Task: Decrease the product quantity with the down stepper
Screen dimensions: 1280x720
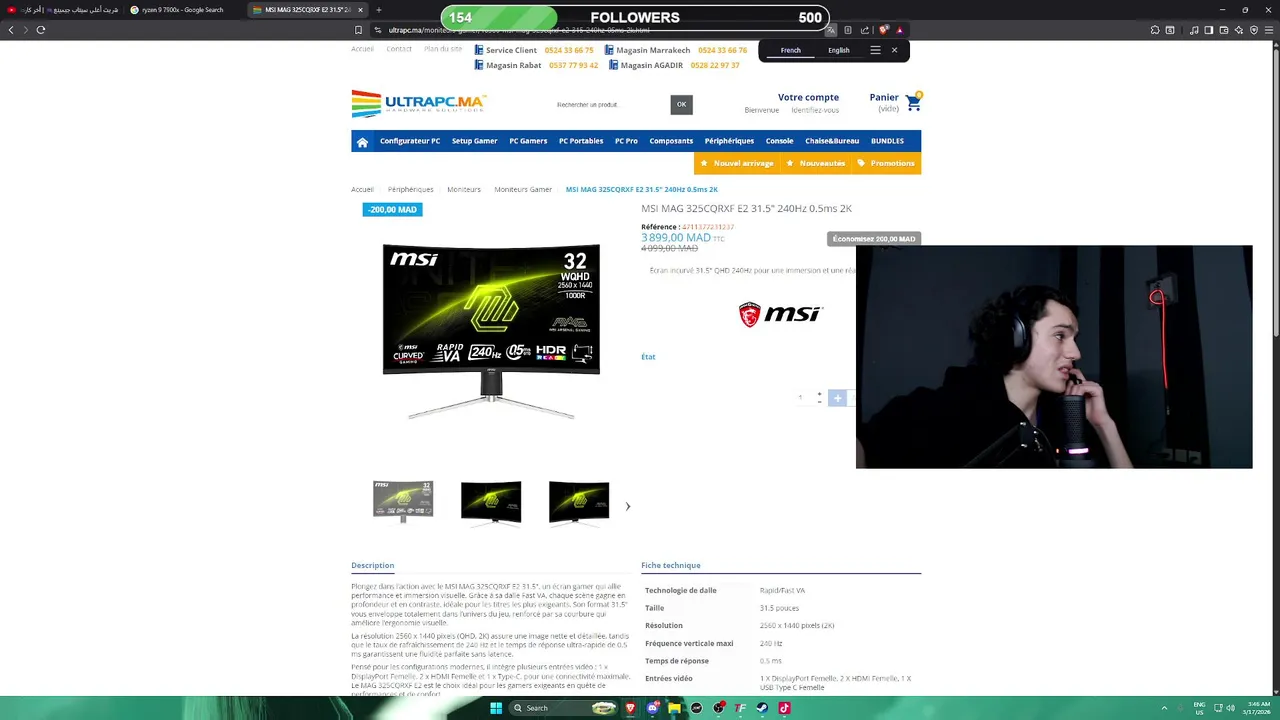Action: pos(819,401)
